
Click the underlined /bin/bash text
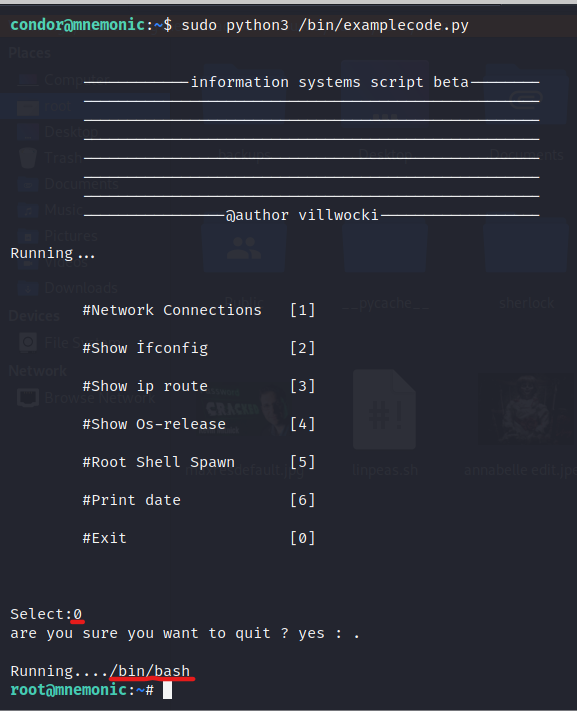click(x=150, y=671)
